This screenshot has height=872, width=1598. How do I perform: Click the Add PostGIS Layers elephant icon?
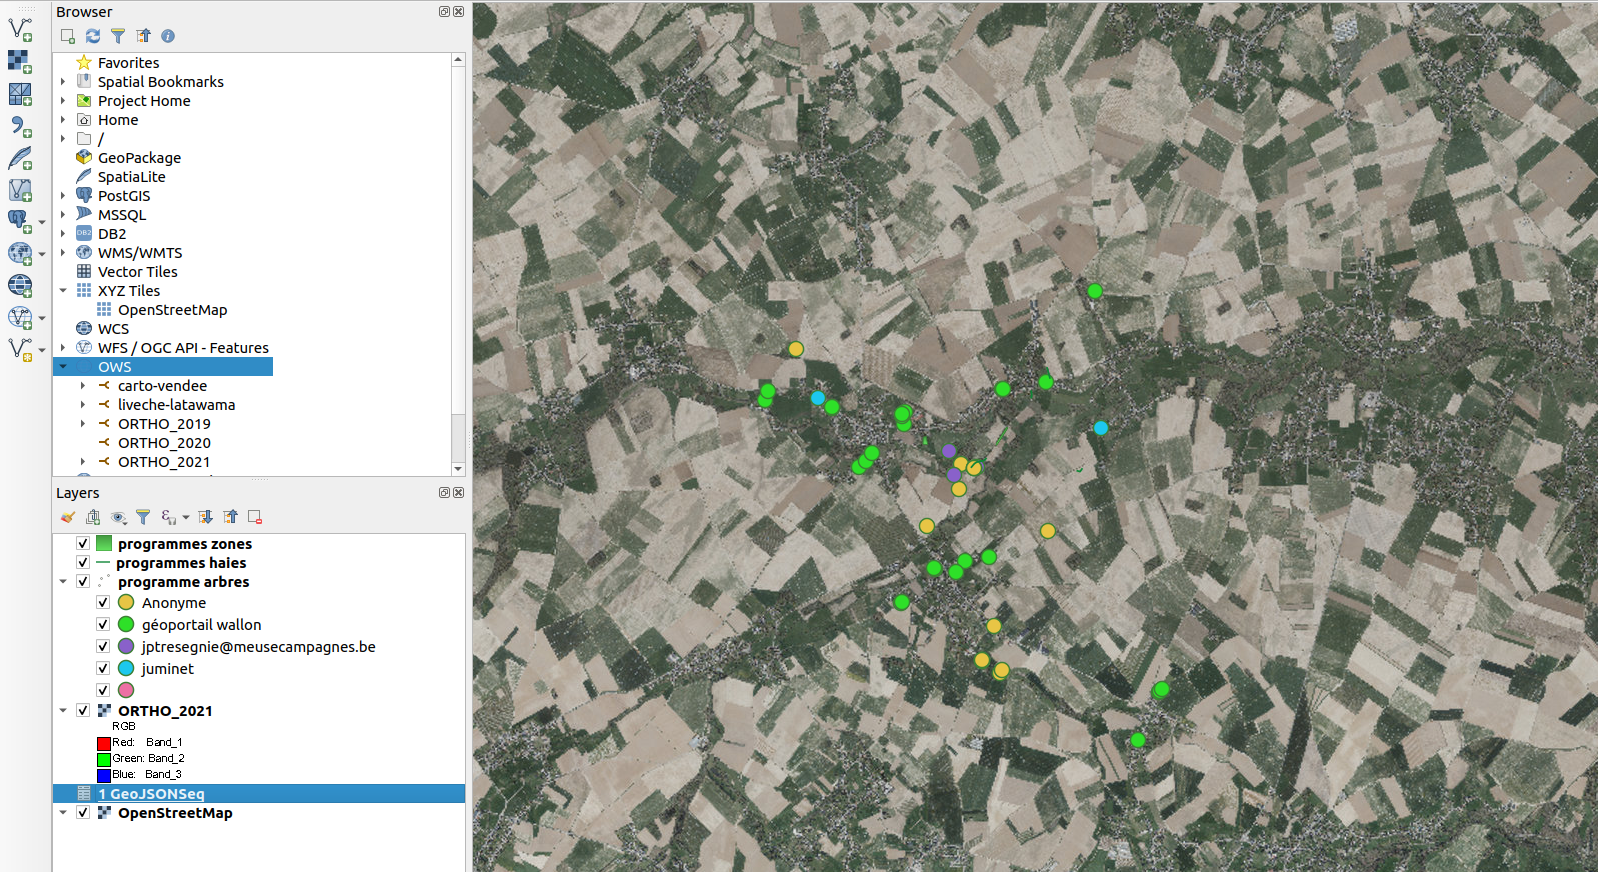19,221
